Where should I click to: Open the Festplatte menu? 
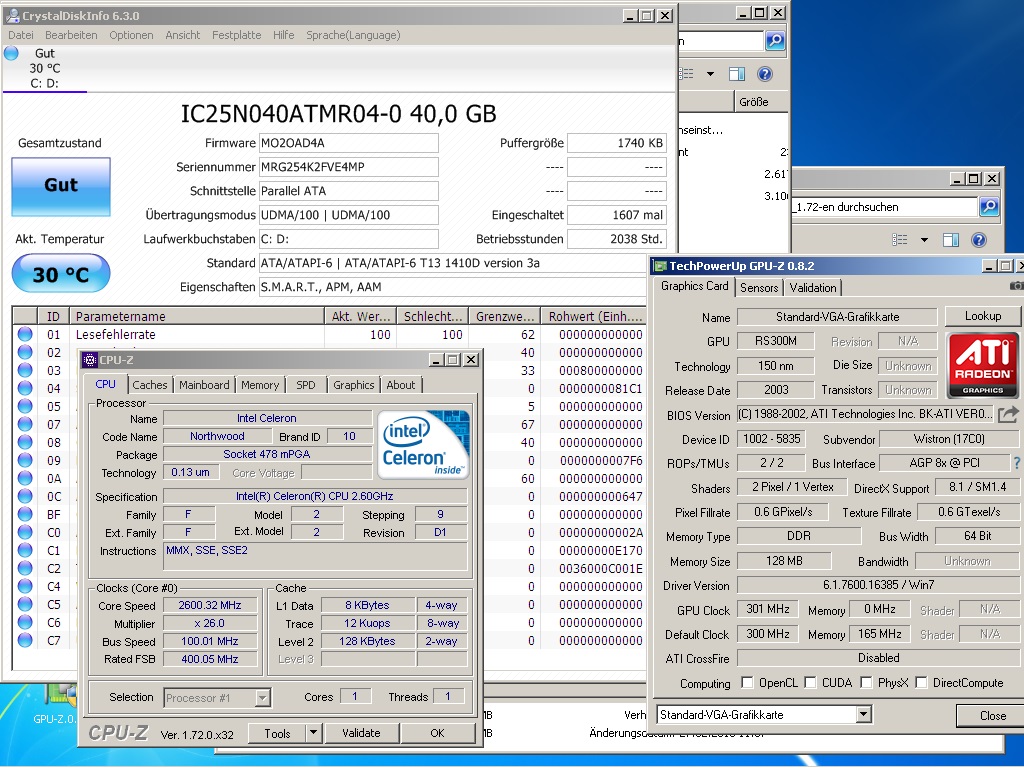[x=236, y=35]
